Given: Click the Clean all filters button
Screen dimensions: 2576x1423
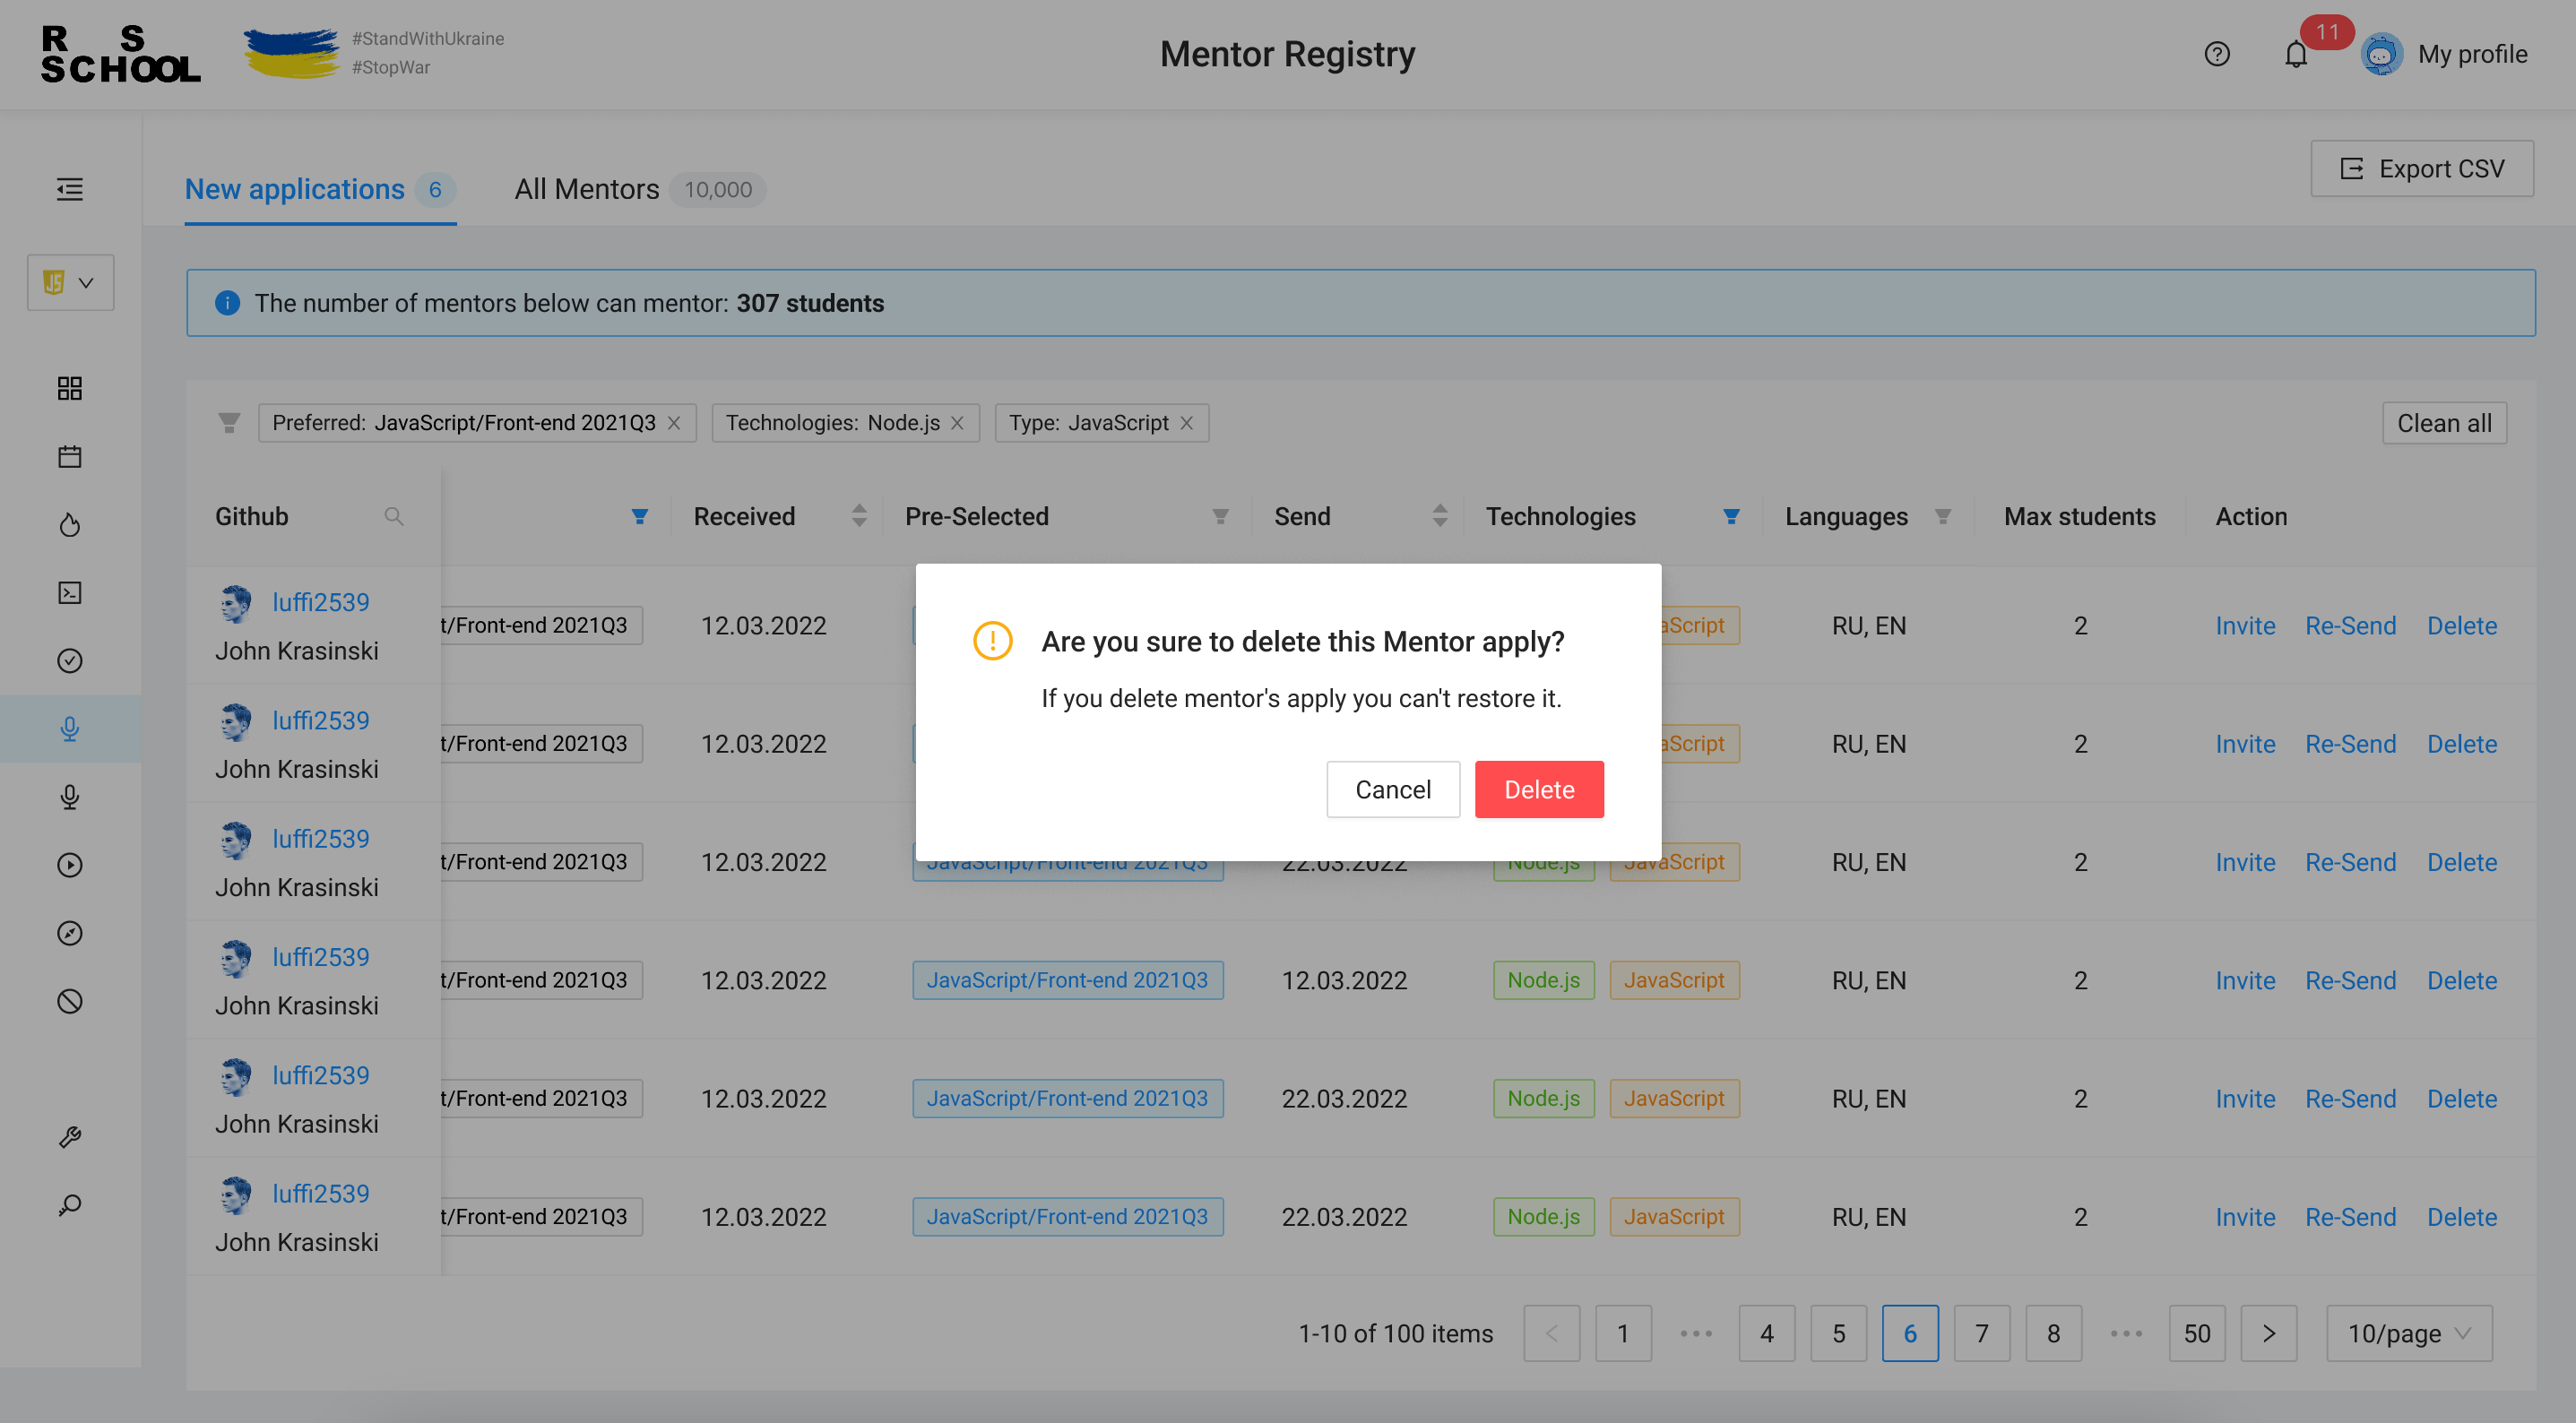Looking at the screenshot, I should [x=2444, y=423].
